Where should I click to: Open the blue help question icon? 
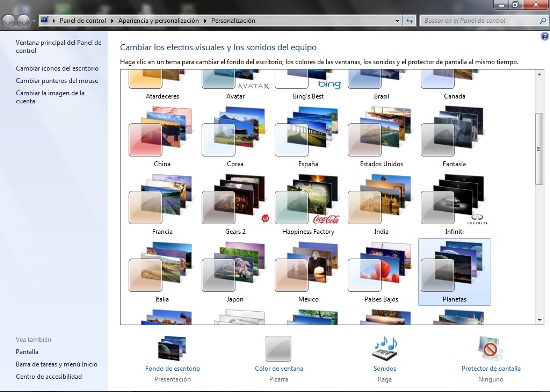coord(544,36)
